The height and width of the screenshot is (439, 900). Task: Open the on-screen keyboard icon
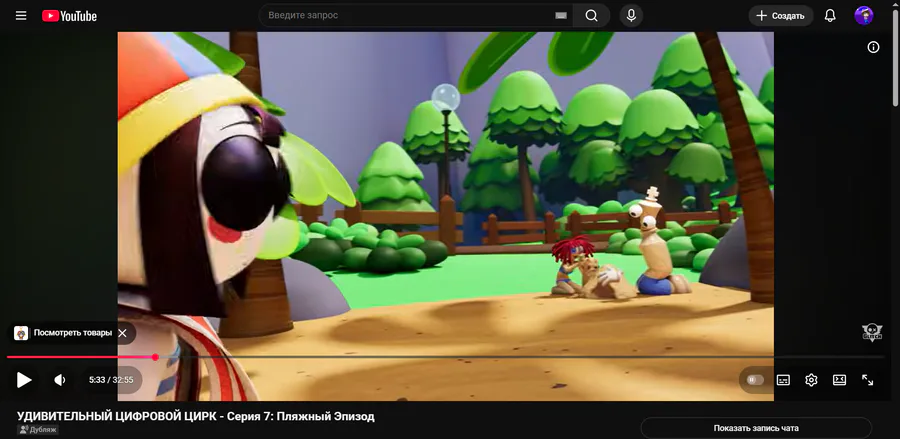click(x=561, y=15)
